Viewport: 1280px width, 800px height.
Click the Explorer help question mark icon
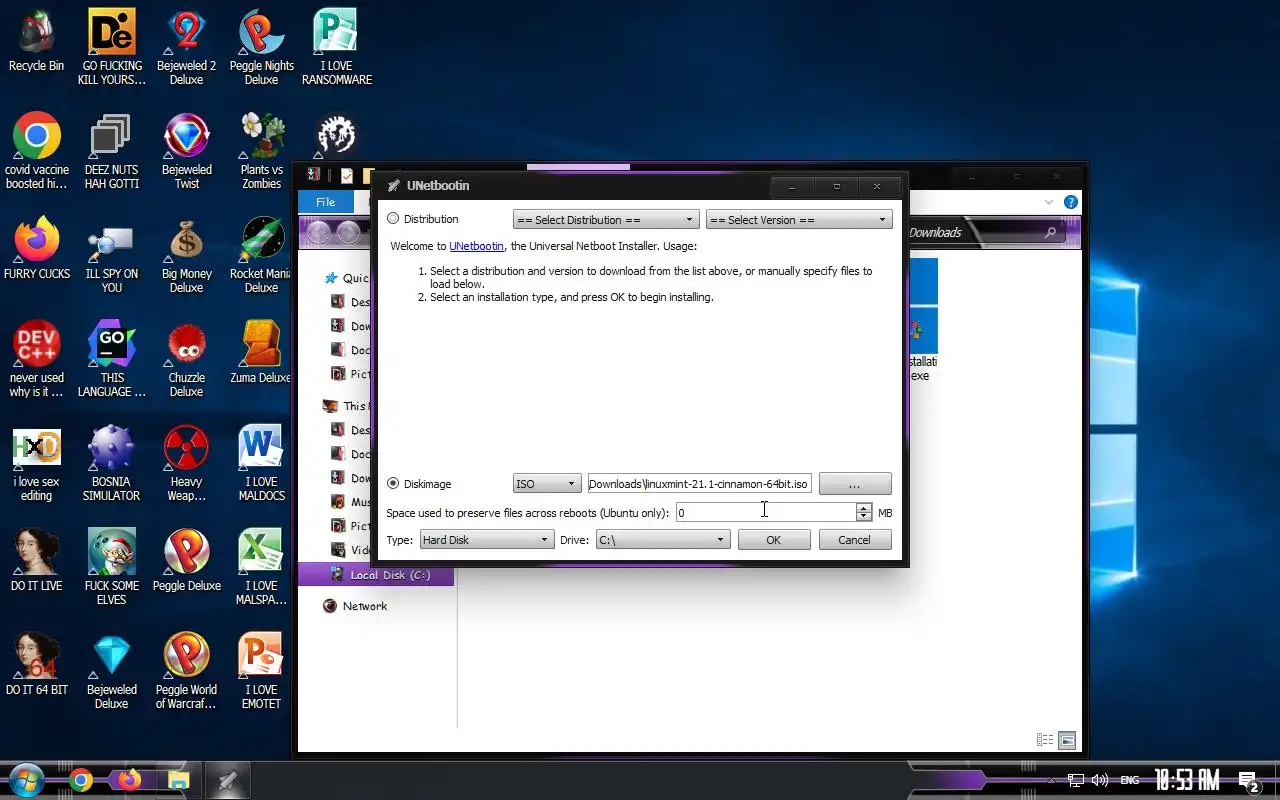pyautogui.click(x=1070, y=202)
